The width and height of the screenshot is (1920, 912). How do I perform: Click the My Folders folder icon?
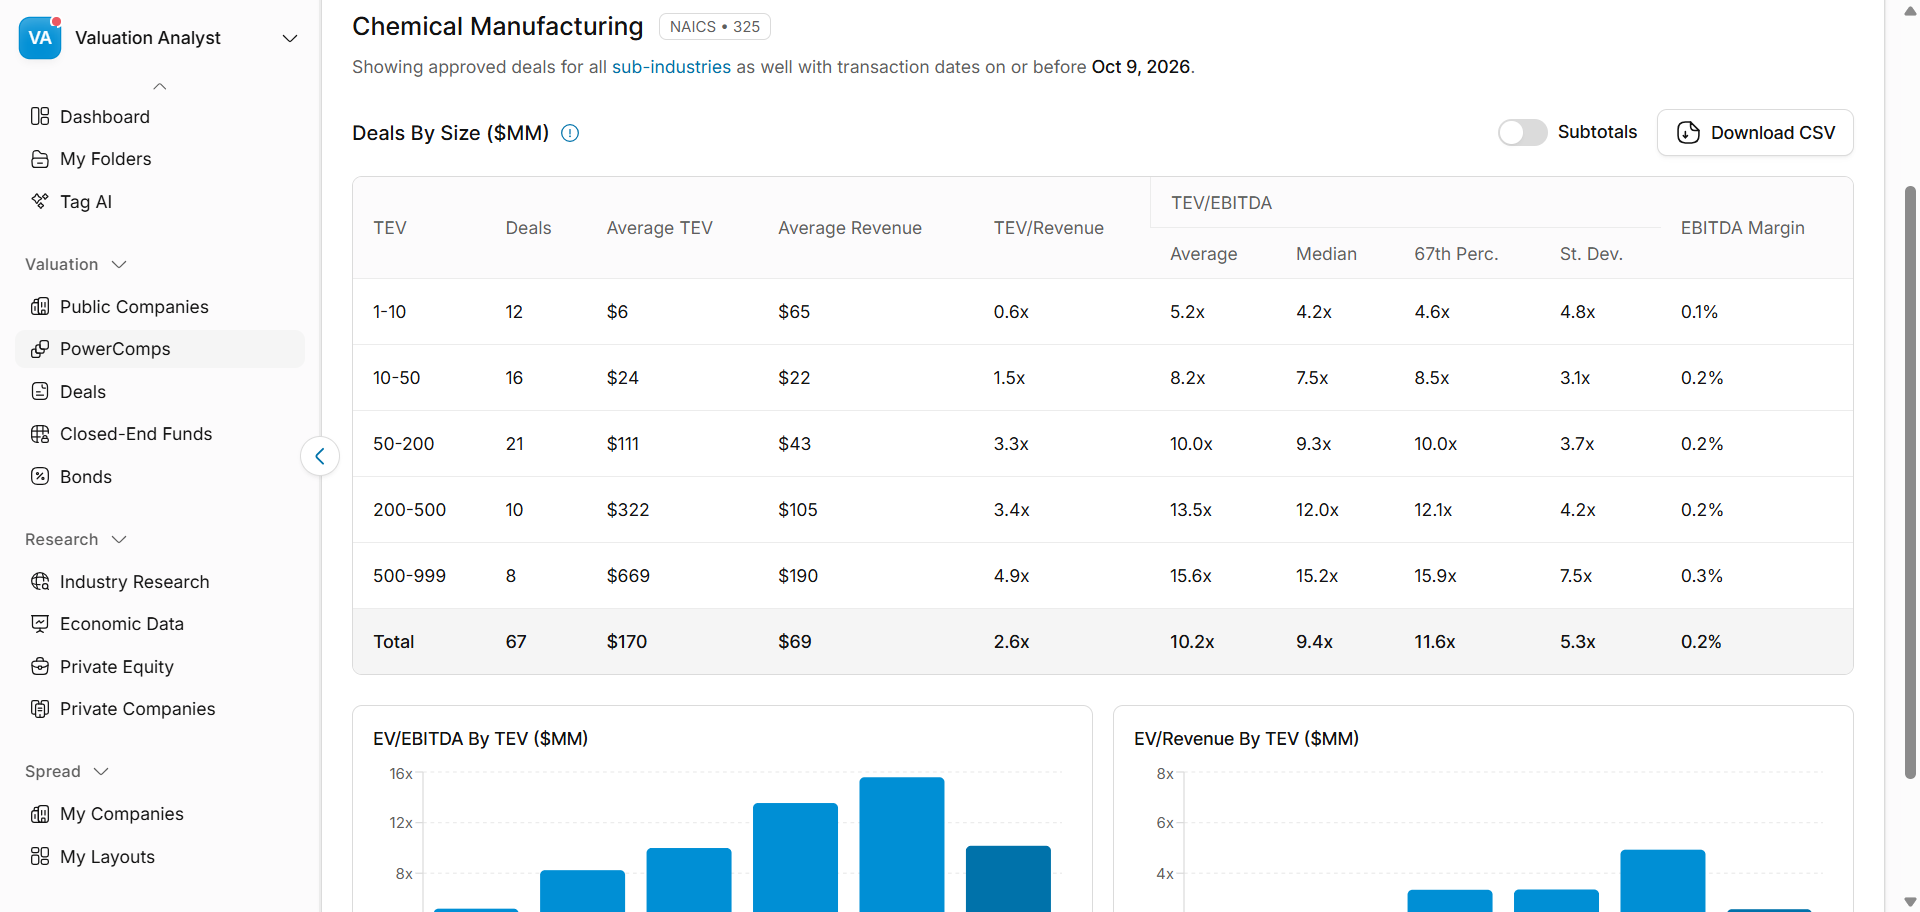coord(40,159)
